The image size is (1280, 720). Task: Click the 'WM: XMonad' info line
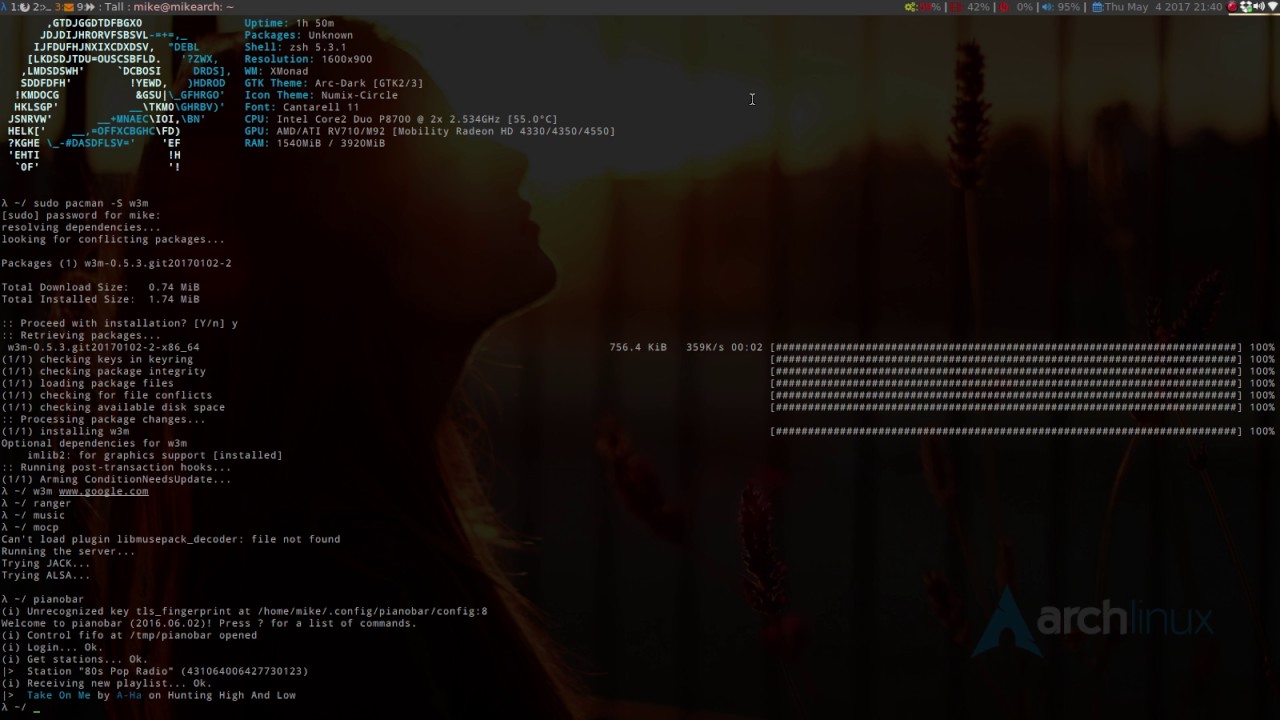pyautogui.click(x=276, y=71)
